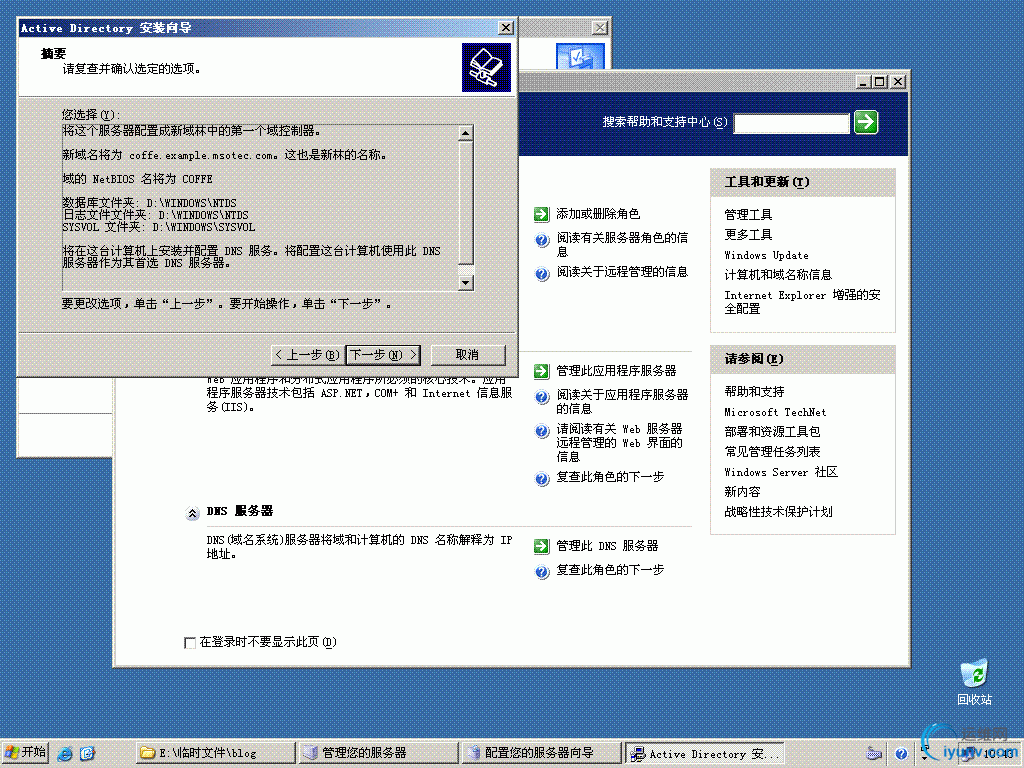Click help icon beside 阅读关于远程管理的信息

click(542, 274)
